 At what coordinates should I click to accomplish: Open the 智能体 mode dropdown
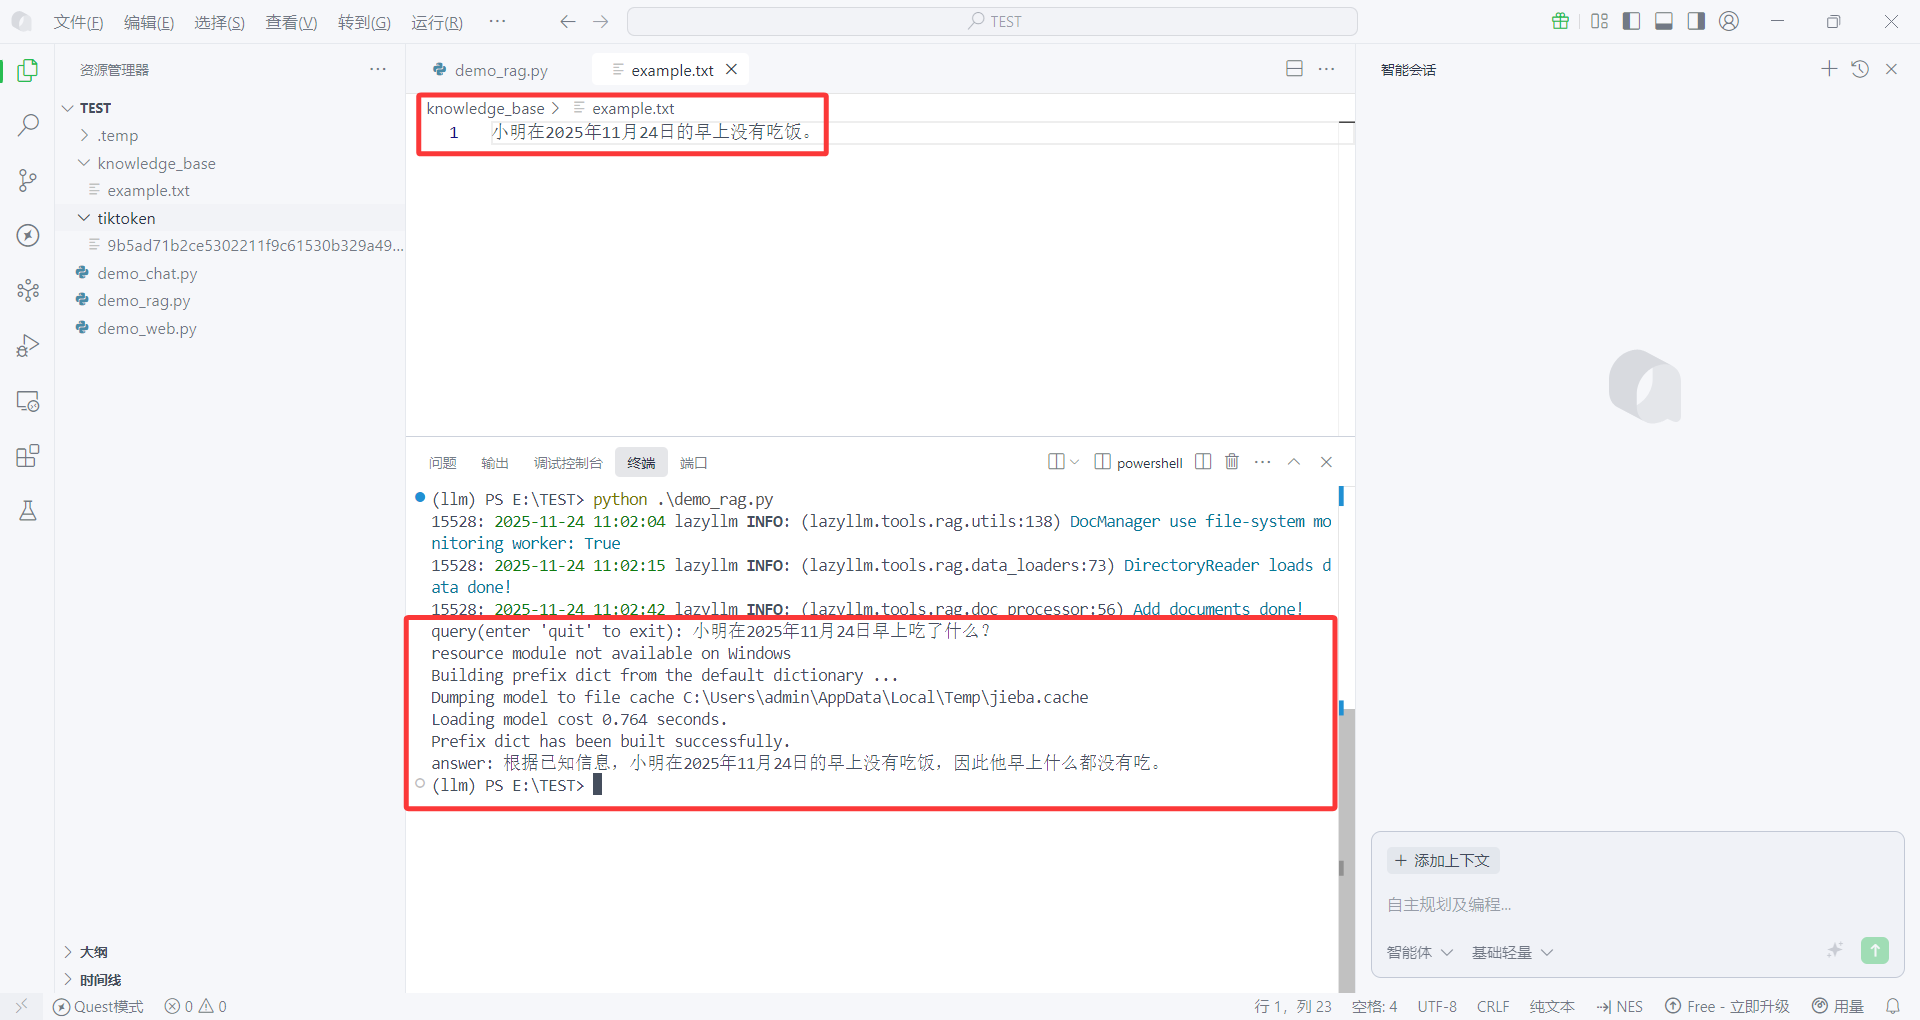(1419, 952)
